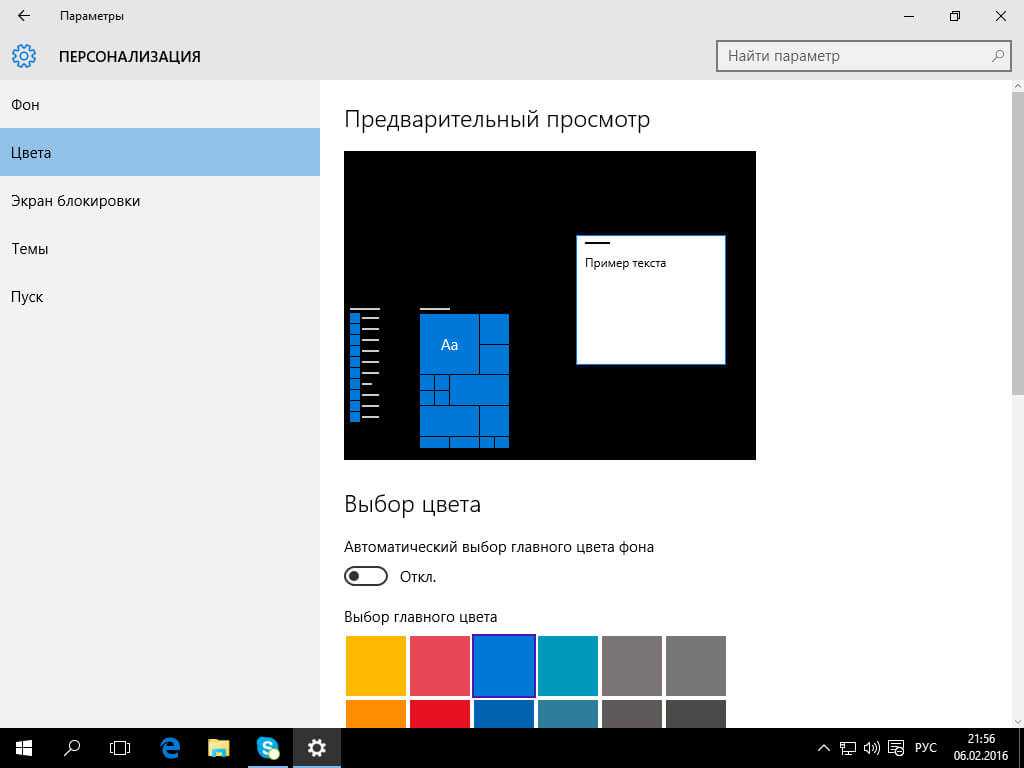Click the Найти параметр search field
Image resolution: width=1024 pixels, height=768 pixels.
coord(855,56)
